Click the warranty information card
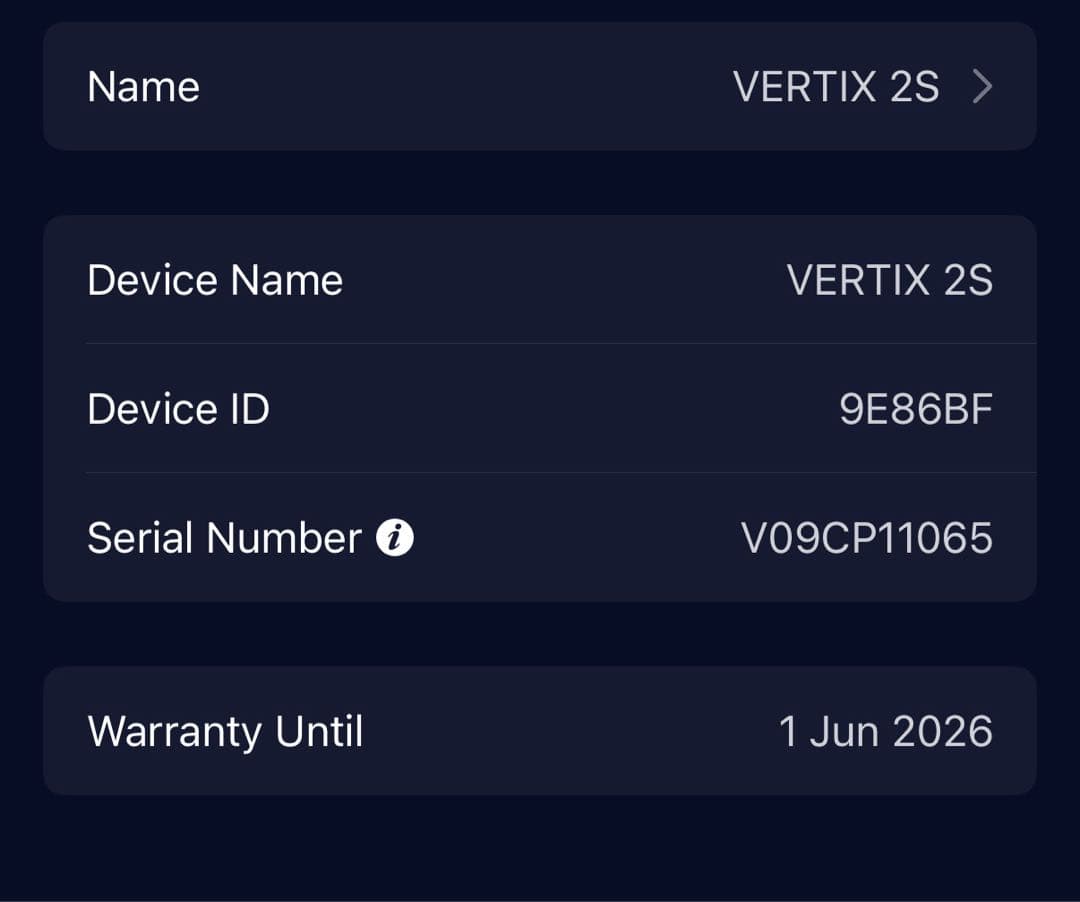 [540, 731]
